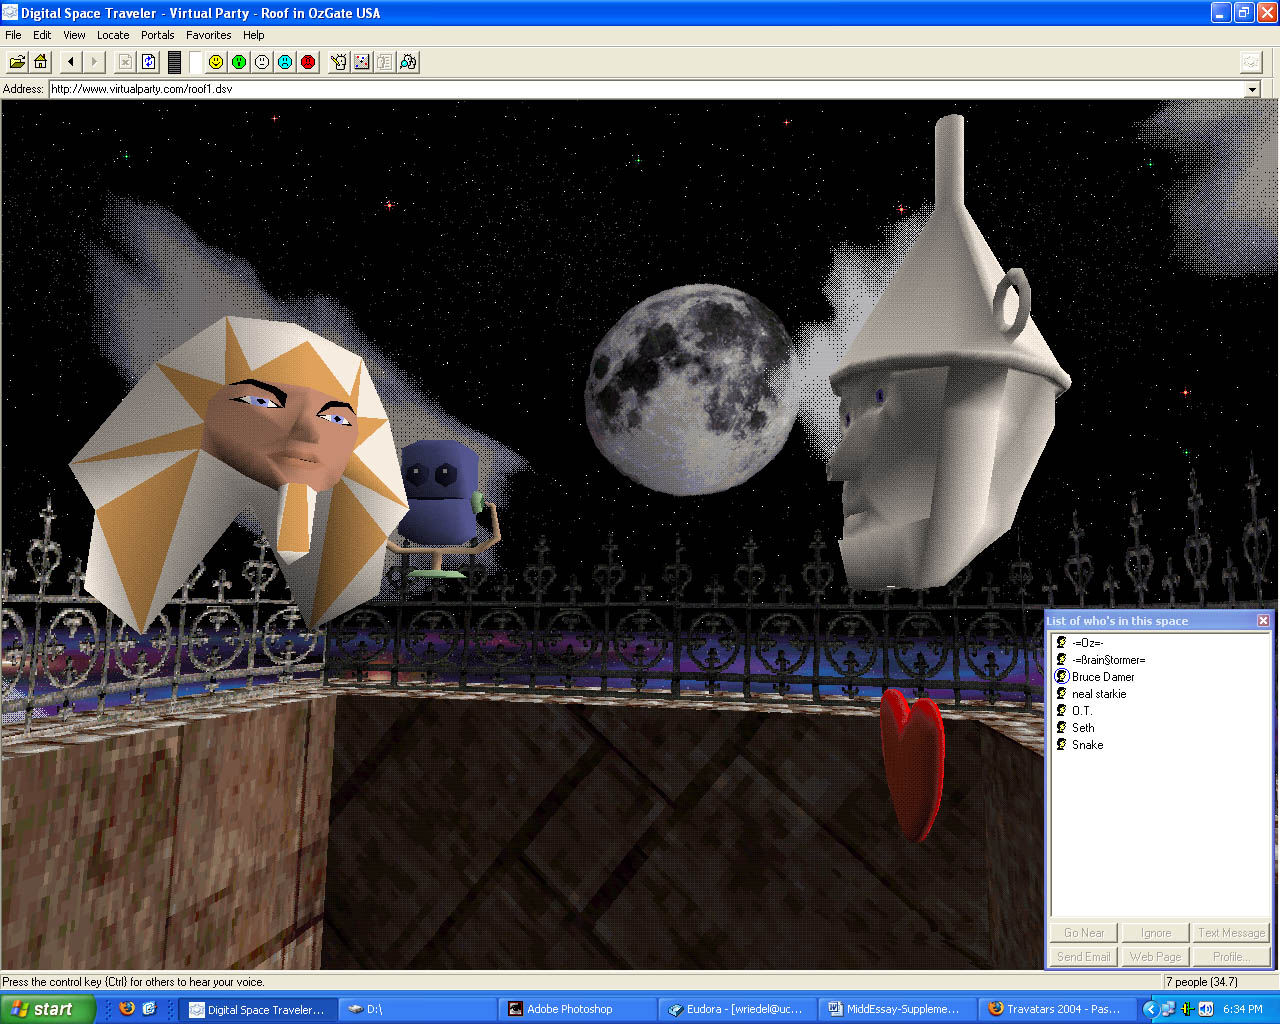Select neal starkie in the people list
The width and height of the screenshot is (1280, 1024).
pyautogui.click(x=1099, y=694)
